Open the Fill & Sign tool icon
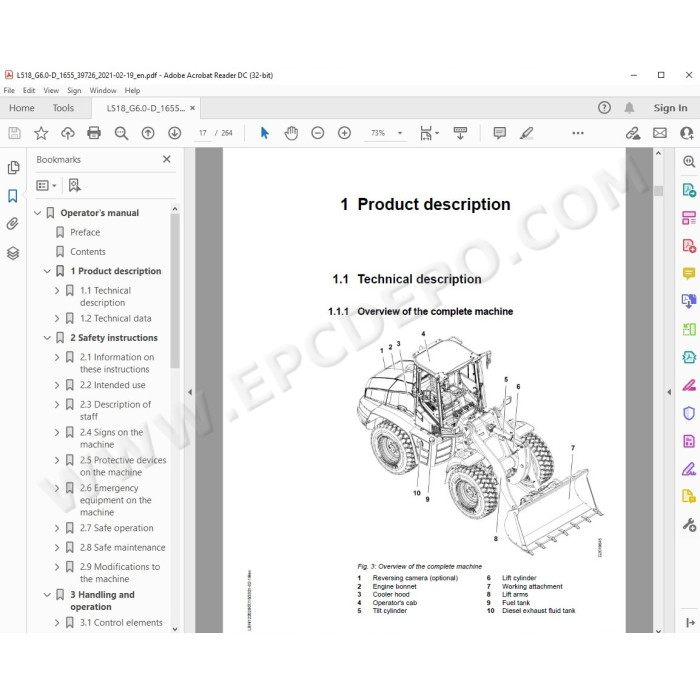Screen dimensions: 700x700 pyautogui.click(x=689, y=469)
